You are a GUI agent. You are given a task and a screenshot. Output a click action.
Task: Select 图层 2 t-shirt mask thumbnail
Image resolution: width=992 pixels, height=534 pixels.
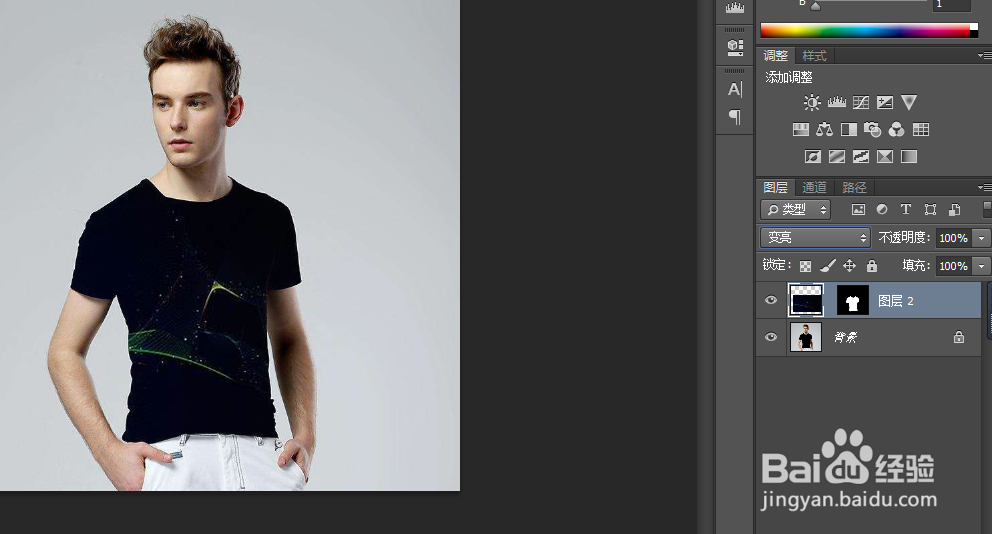coord(852,300)
